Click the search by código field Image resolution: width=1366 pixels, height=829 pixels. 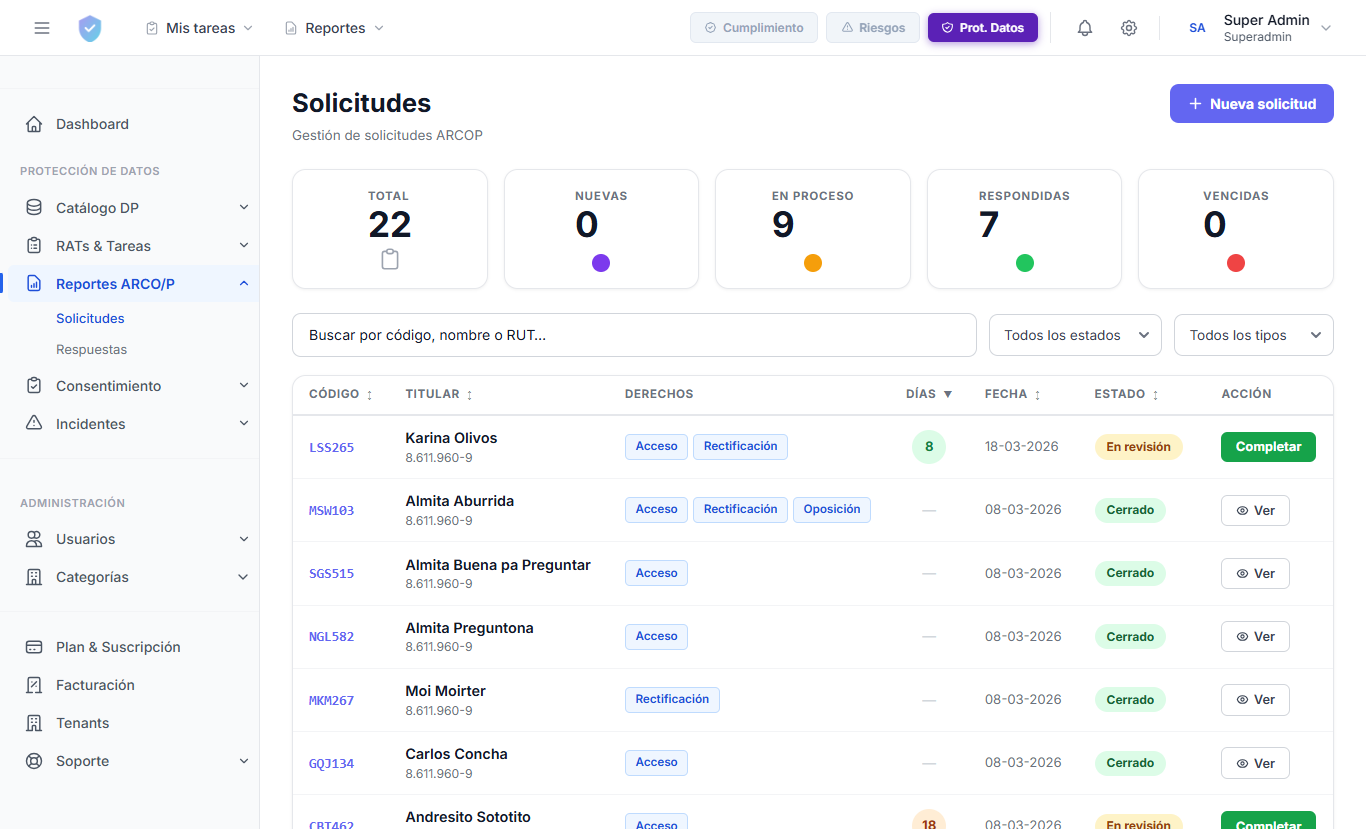634,335
